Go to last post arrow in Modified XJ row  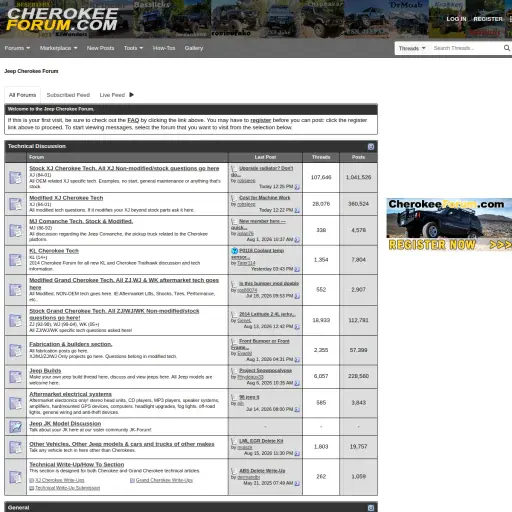(x=297, y=210)
